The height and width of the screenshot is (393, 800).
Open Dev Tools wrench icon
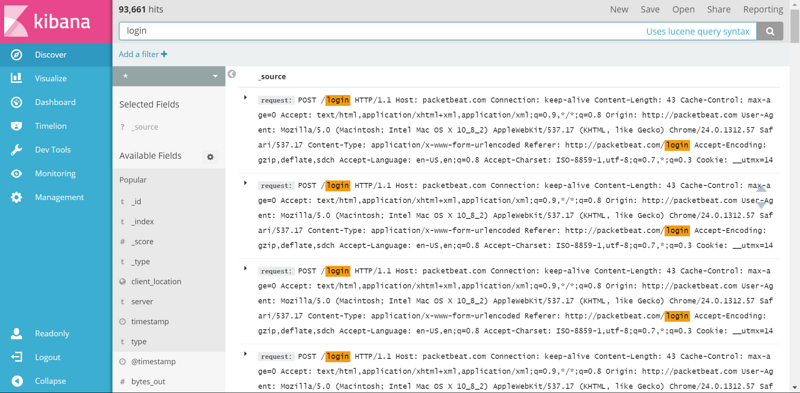pyautogui.click(x=16, y=150)
